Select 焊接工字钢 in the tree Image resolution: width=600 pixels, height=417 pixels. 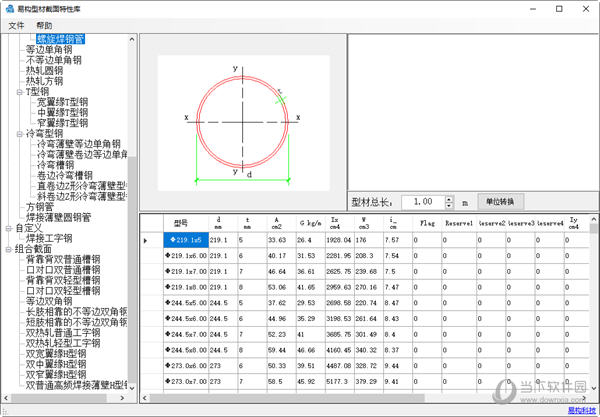pos(49,238)
